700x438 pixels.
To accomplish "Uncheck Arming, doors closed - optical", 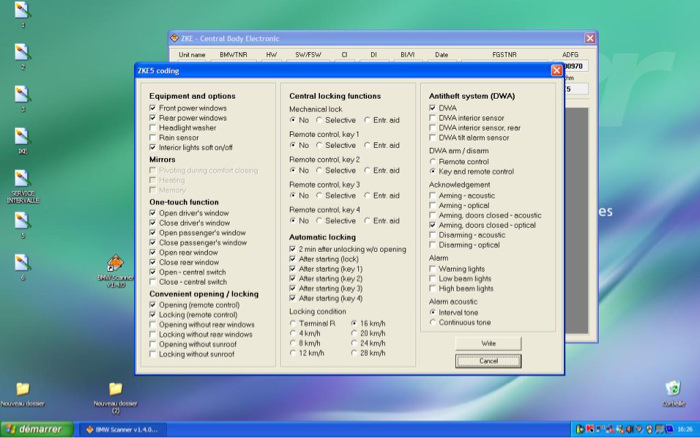I will 432,225.
